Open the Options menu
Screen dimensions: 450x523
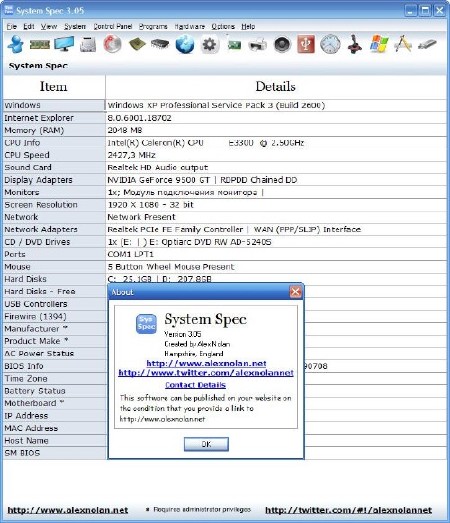223,26
